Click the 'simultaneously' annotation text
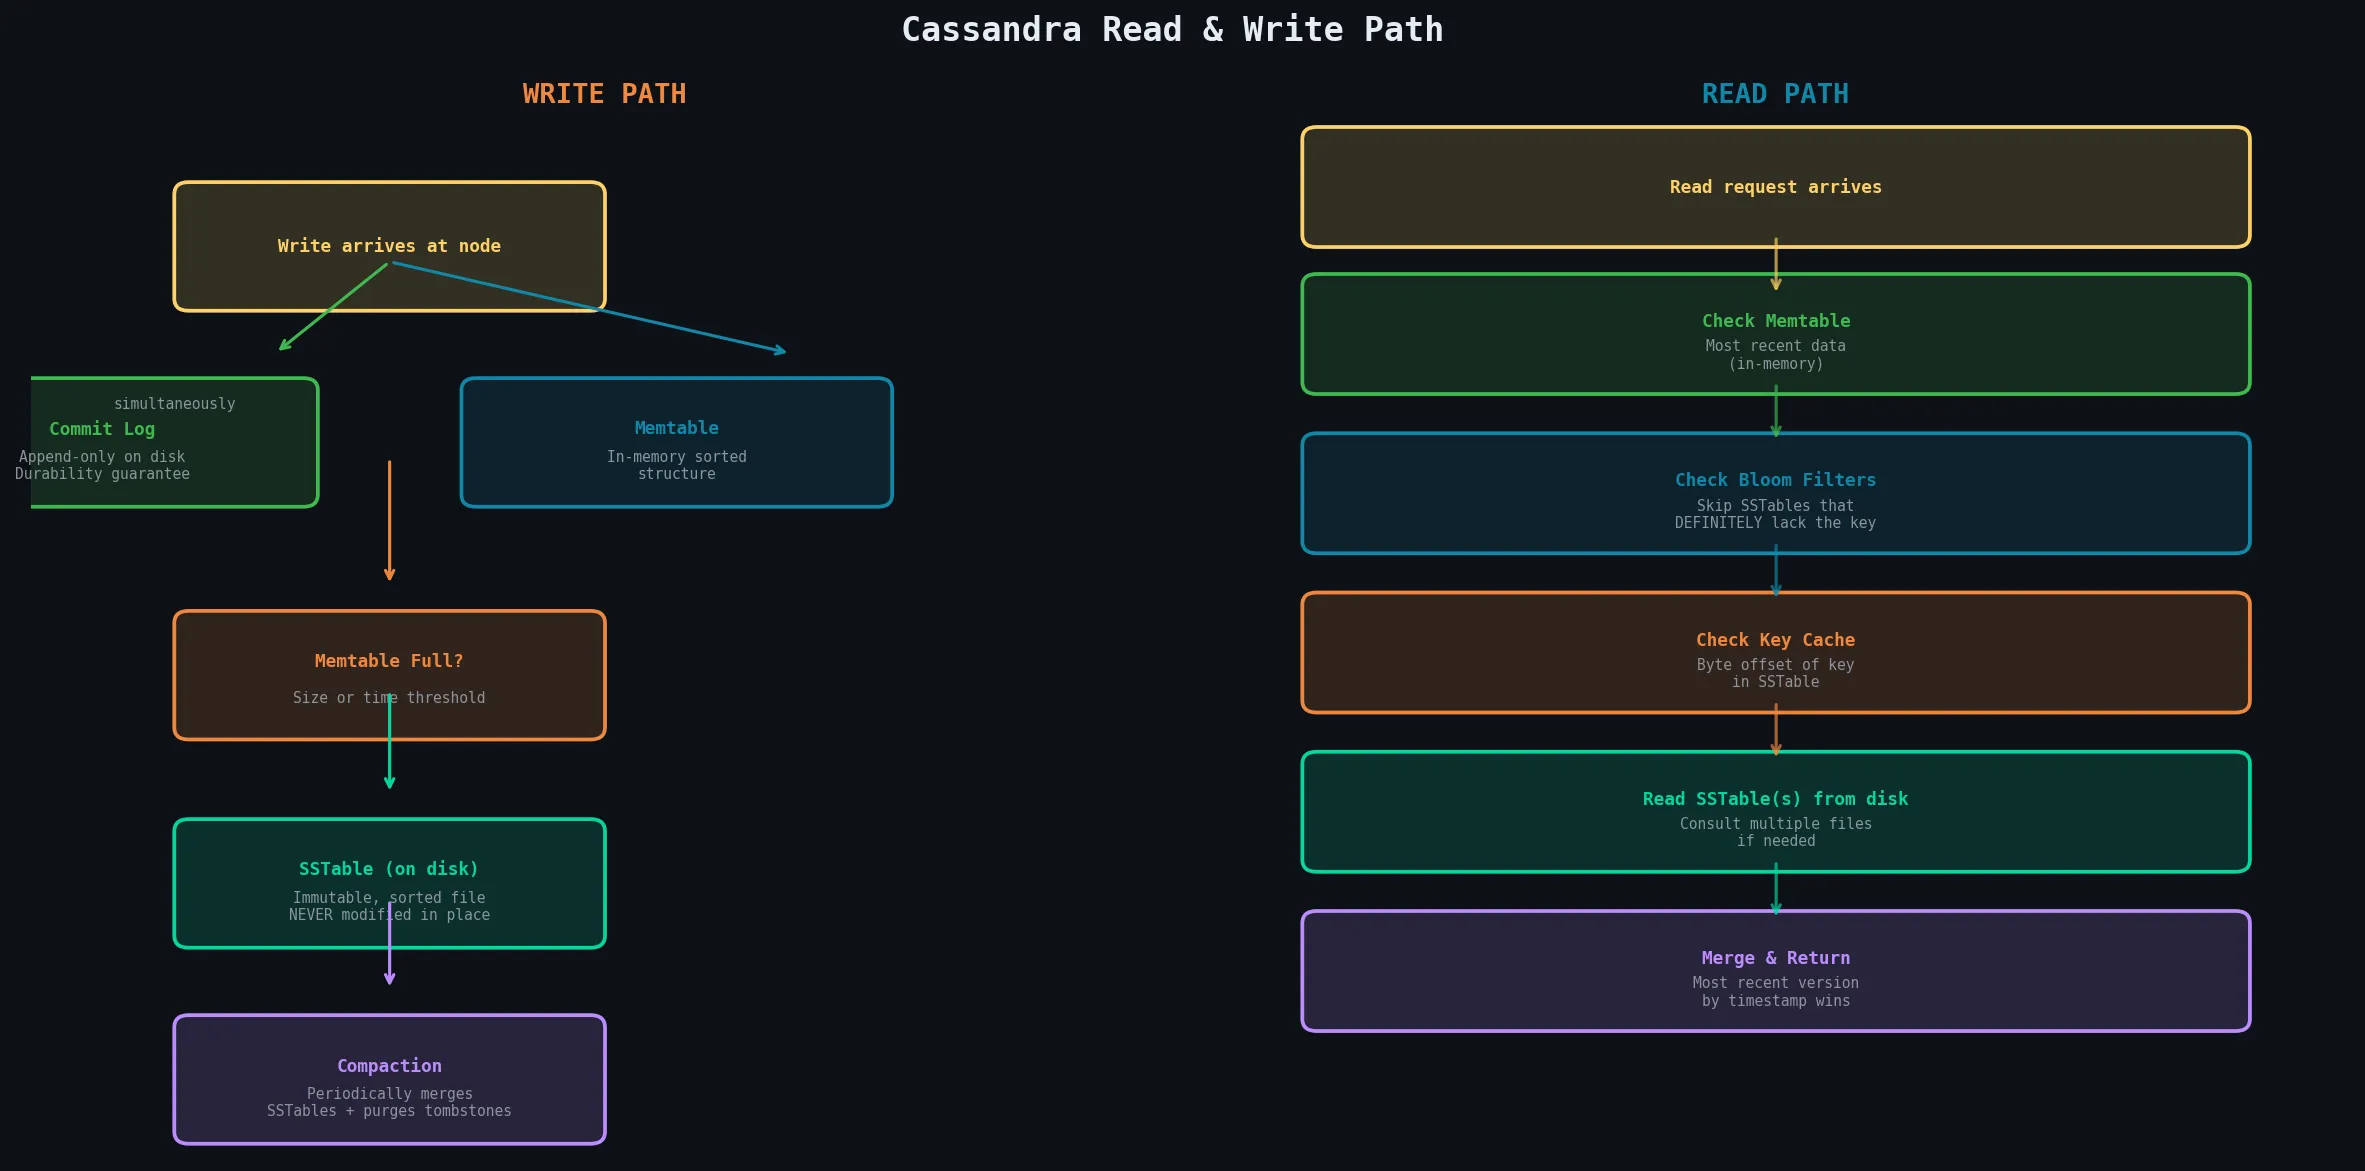2365x1171 pixels. [x=175, y=404]
